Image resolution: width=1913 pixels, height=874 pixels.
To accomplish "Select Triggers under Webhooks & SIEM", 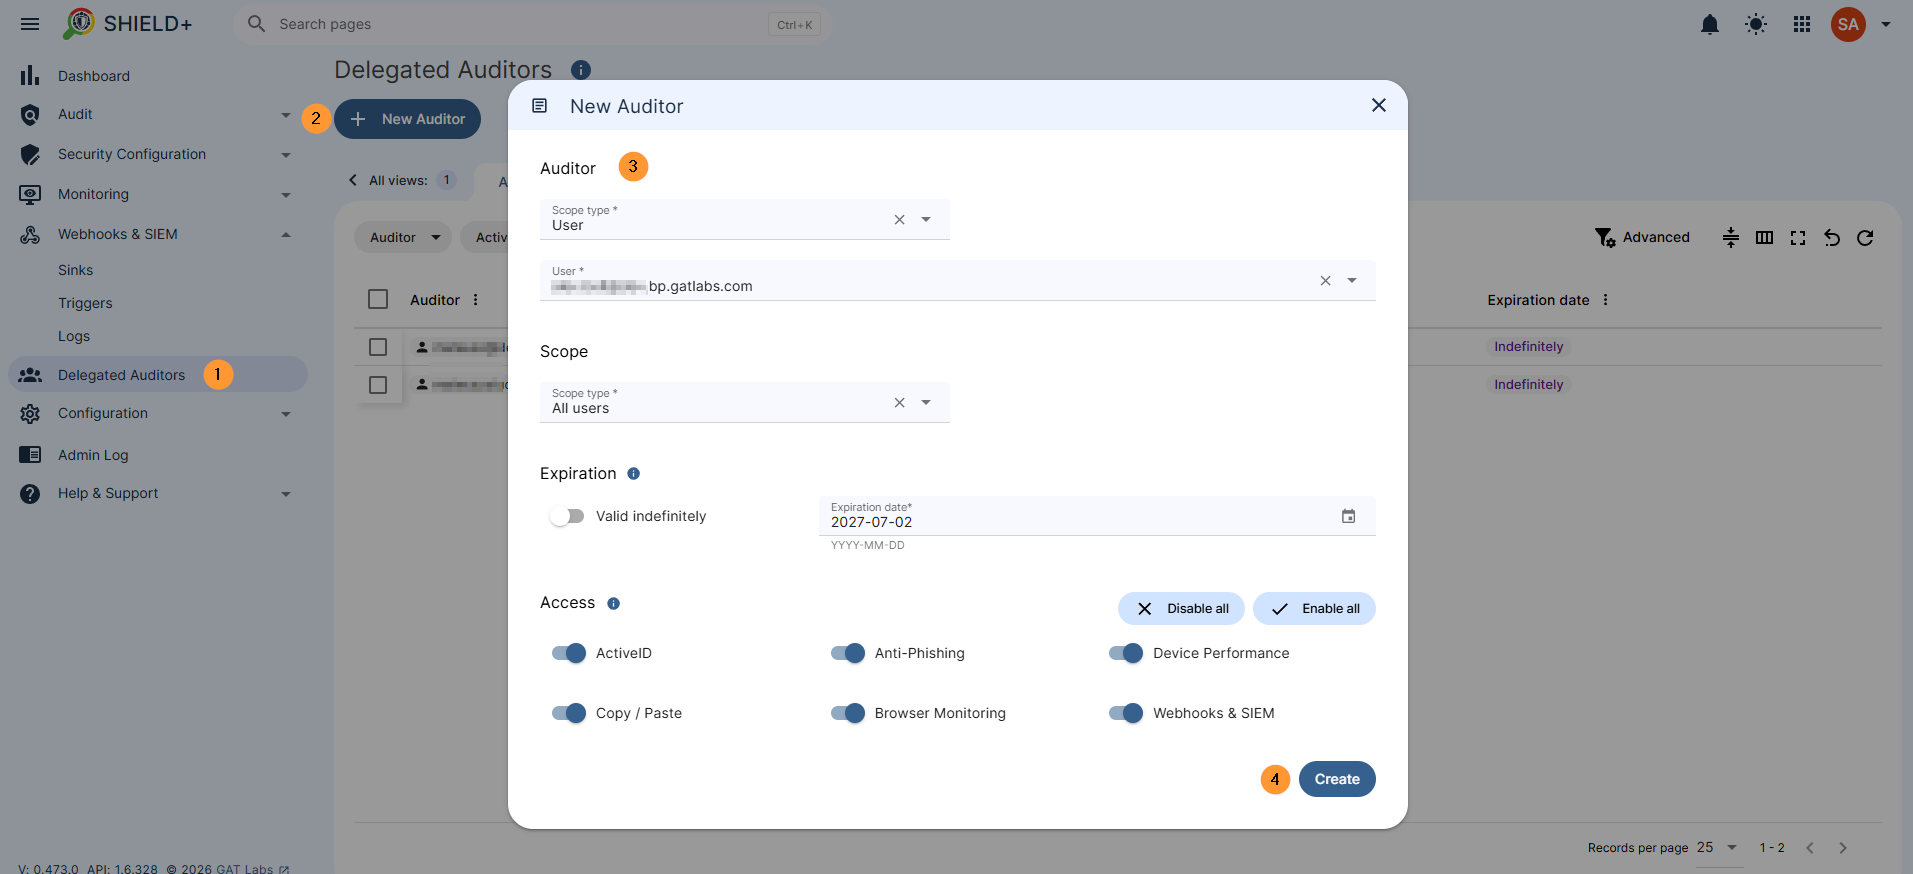I will (85, 303).
